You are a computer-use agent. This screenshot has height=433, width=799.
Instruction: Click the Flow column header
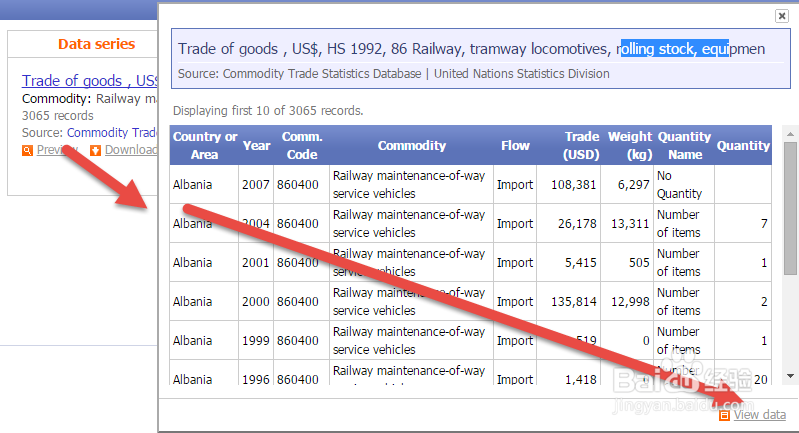point(515,145)
